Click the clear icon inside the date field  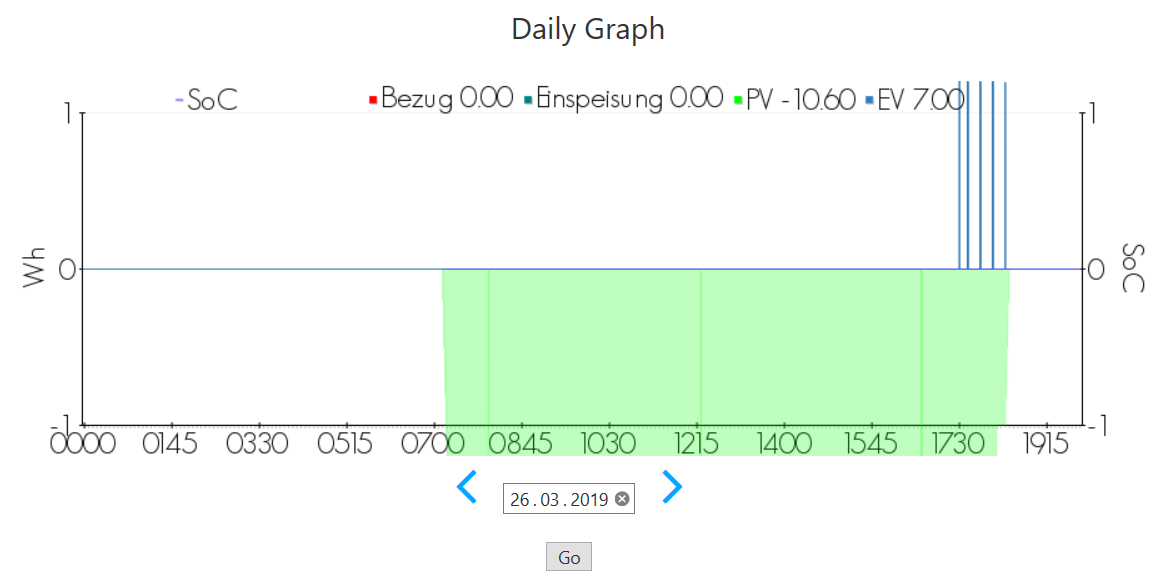tap(624, 498)
